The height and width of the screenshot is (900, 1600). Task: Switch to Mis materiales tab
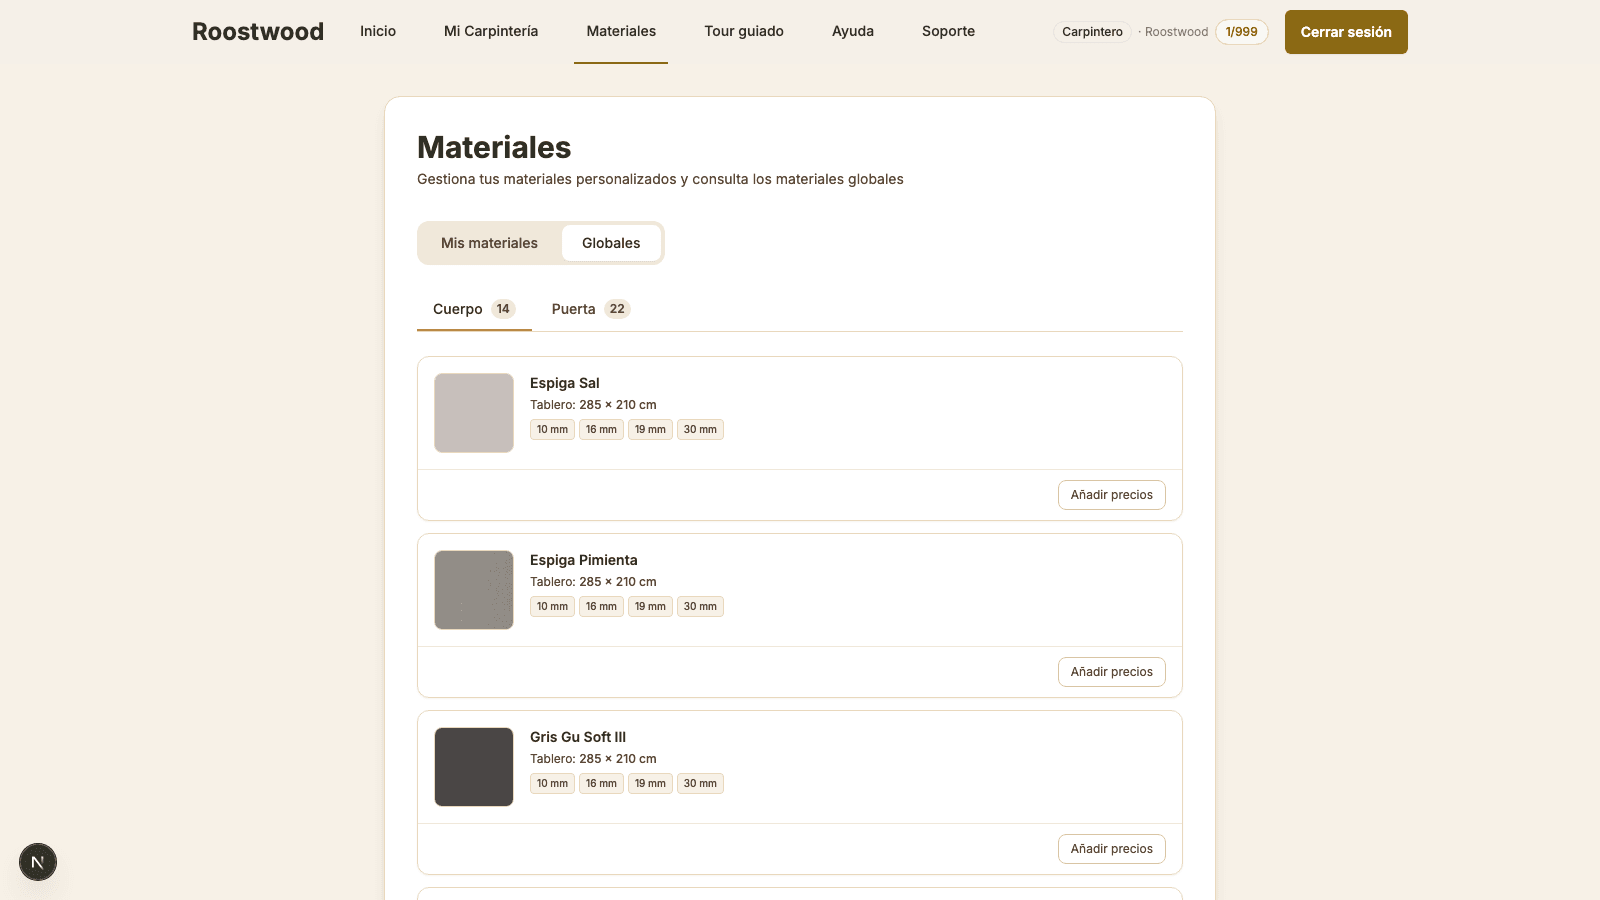489,243
